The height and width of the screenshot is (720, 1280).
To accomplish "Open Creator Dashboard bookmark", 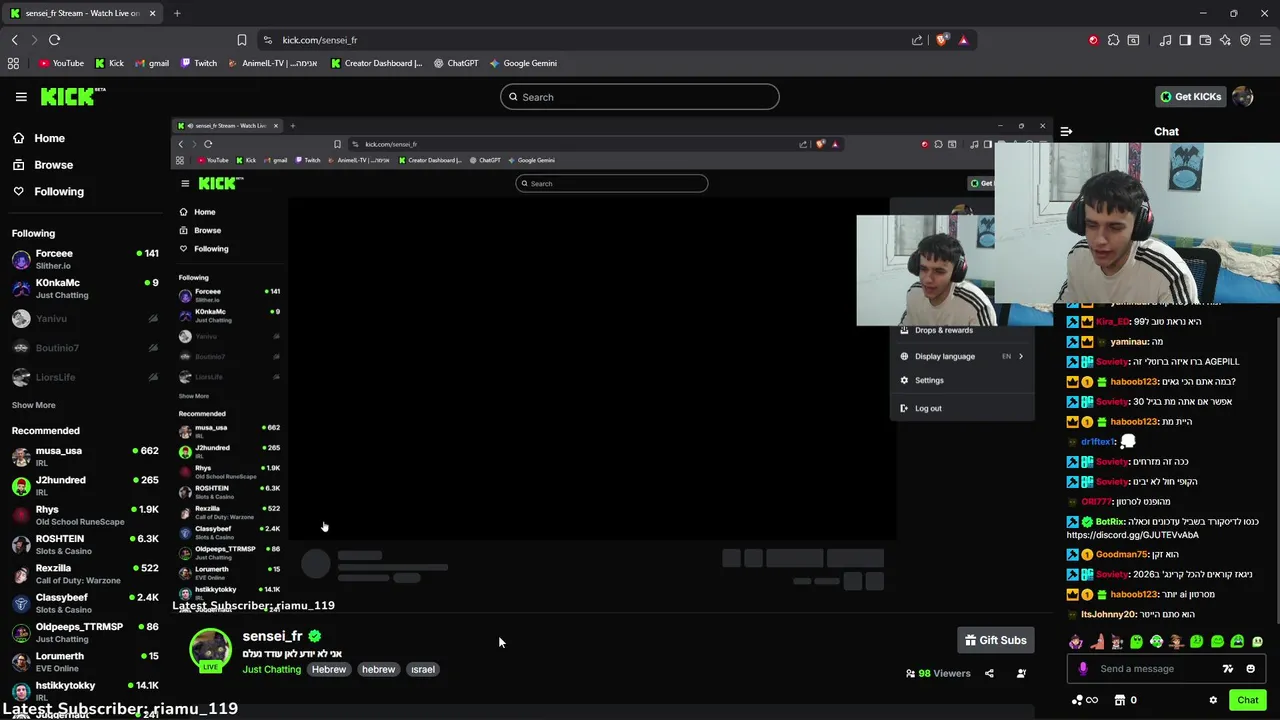I will (376, 63).
